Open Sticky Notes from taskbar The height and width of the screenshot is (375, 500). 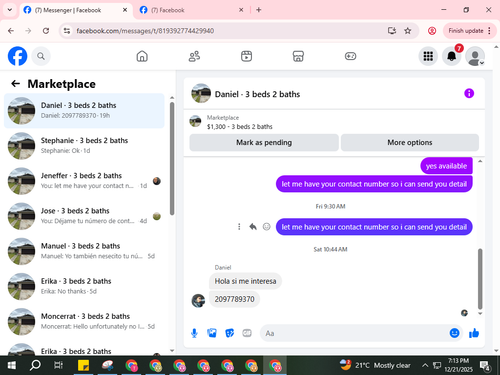83,365
